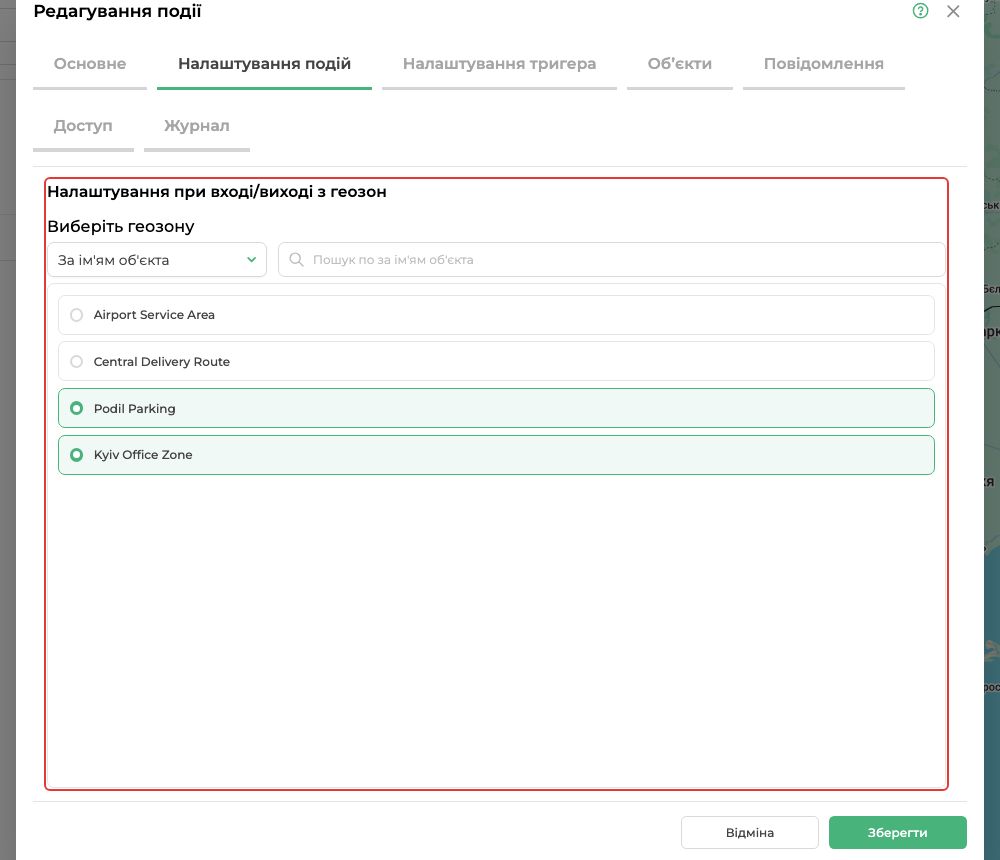Focus the geozone search field

612,260
